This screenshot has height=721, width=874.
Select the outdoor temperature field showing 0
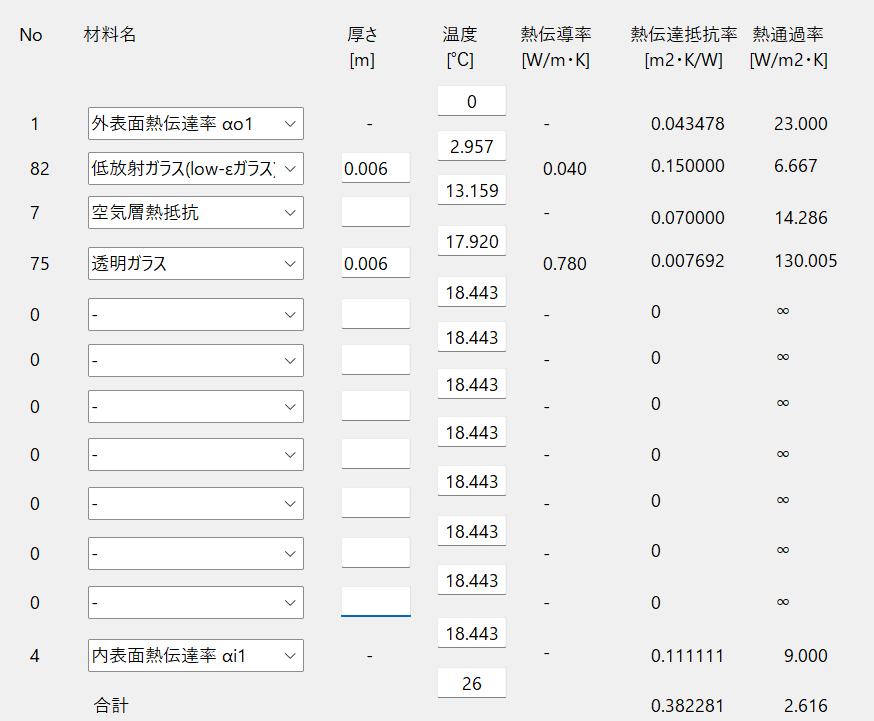tap(472, 101)
